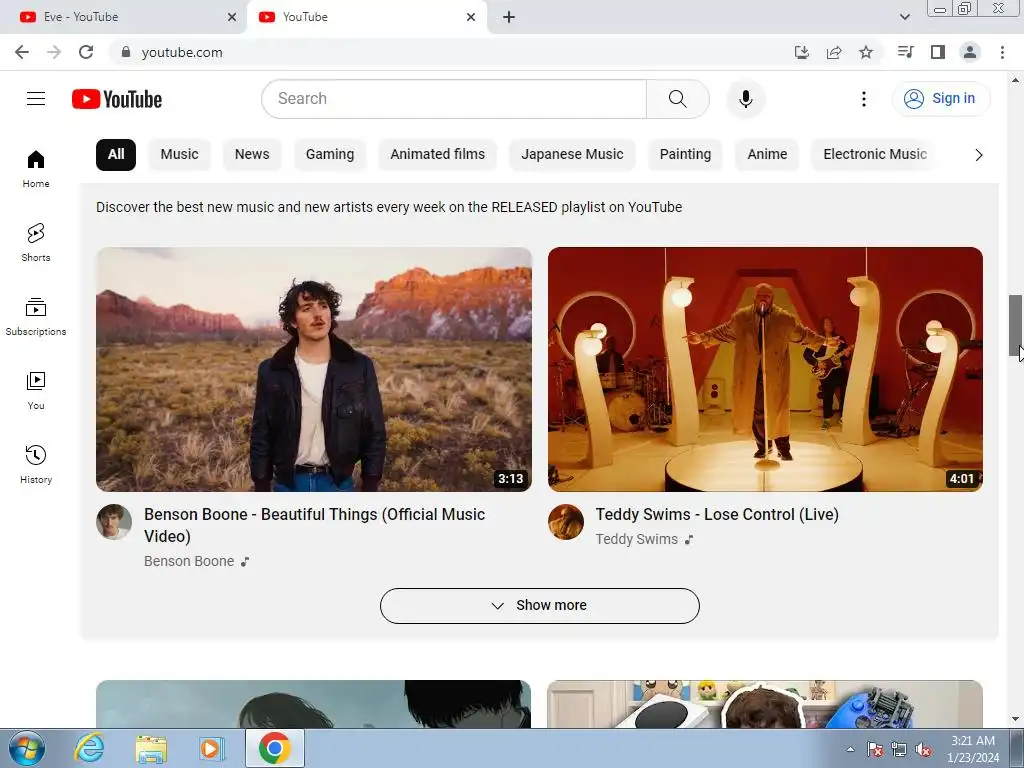This screenshot has height=768, width=1024.
Task: Open tab search dropdown chevron
Action: (x=904, y=17)
